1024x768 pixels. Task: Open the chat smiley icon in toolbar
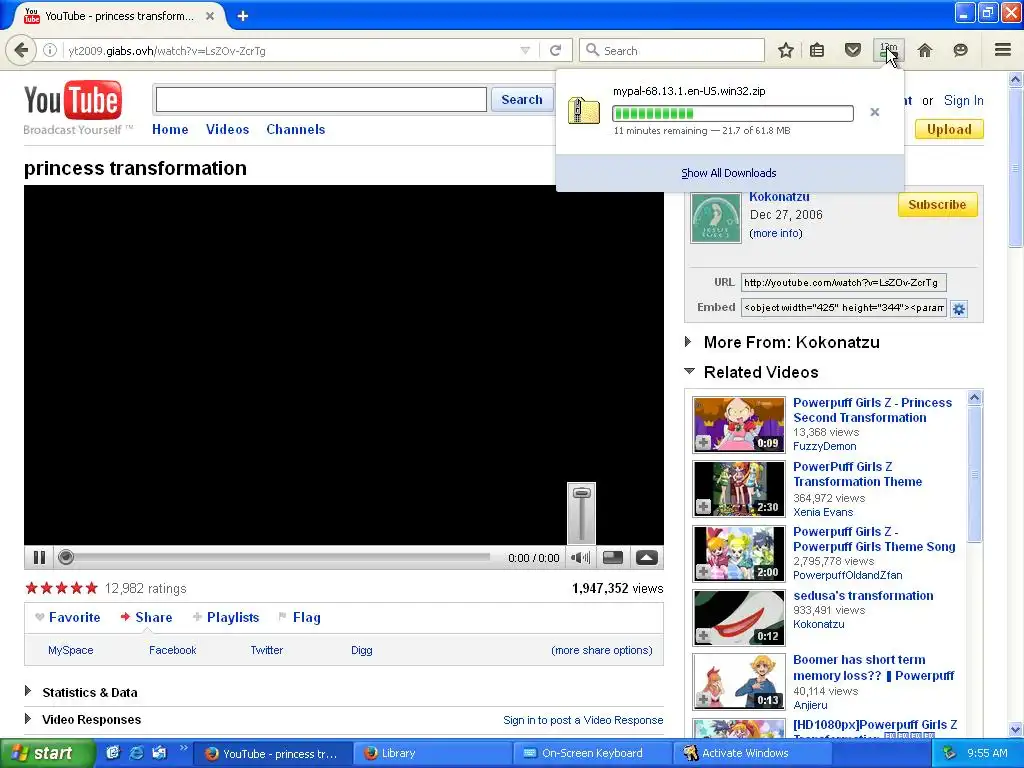click(960, 50)
